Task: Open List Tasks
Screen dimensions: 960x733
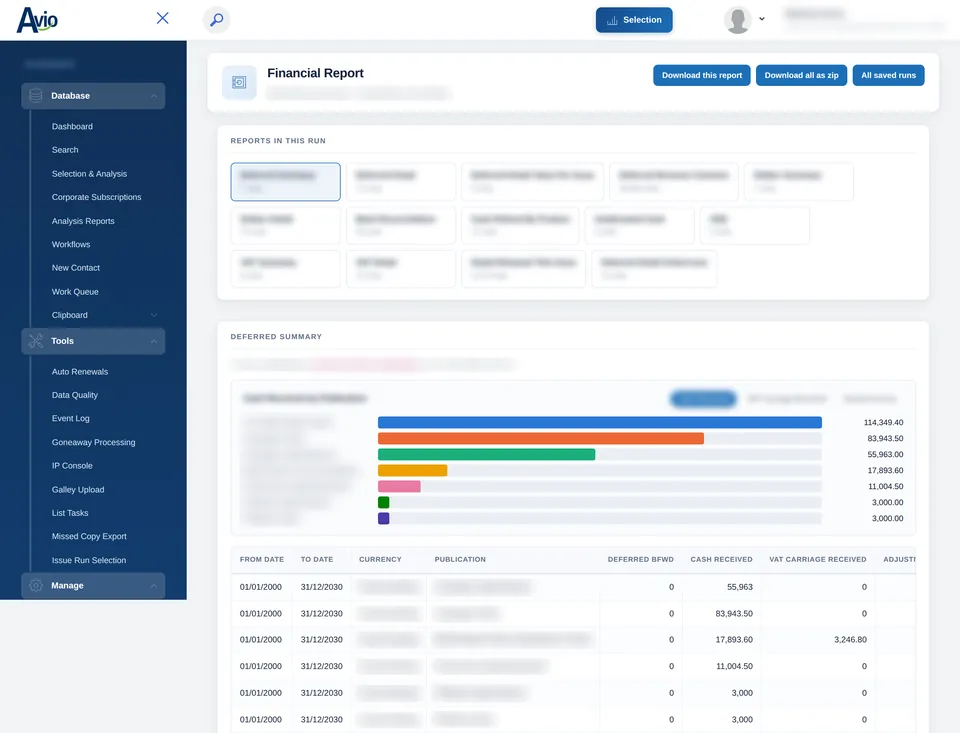Action: tap(70, 513)
